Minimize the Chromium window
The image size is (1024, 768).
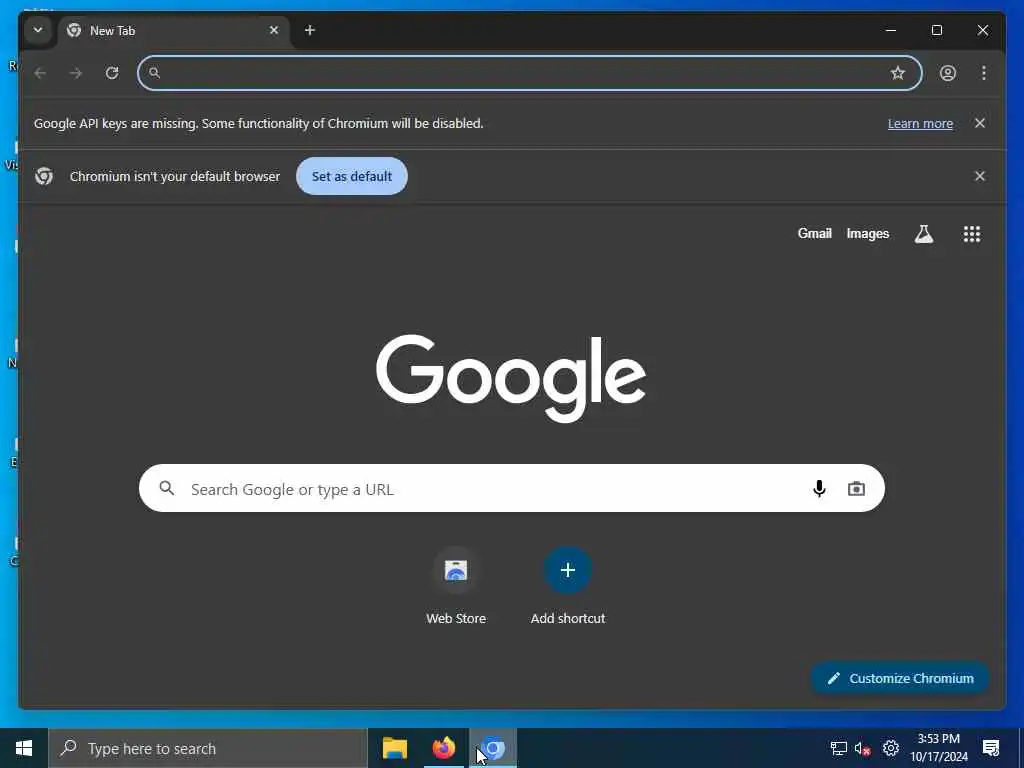[891, 30]
